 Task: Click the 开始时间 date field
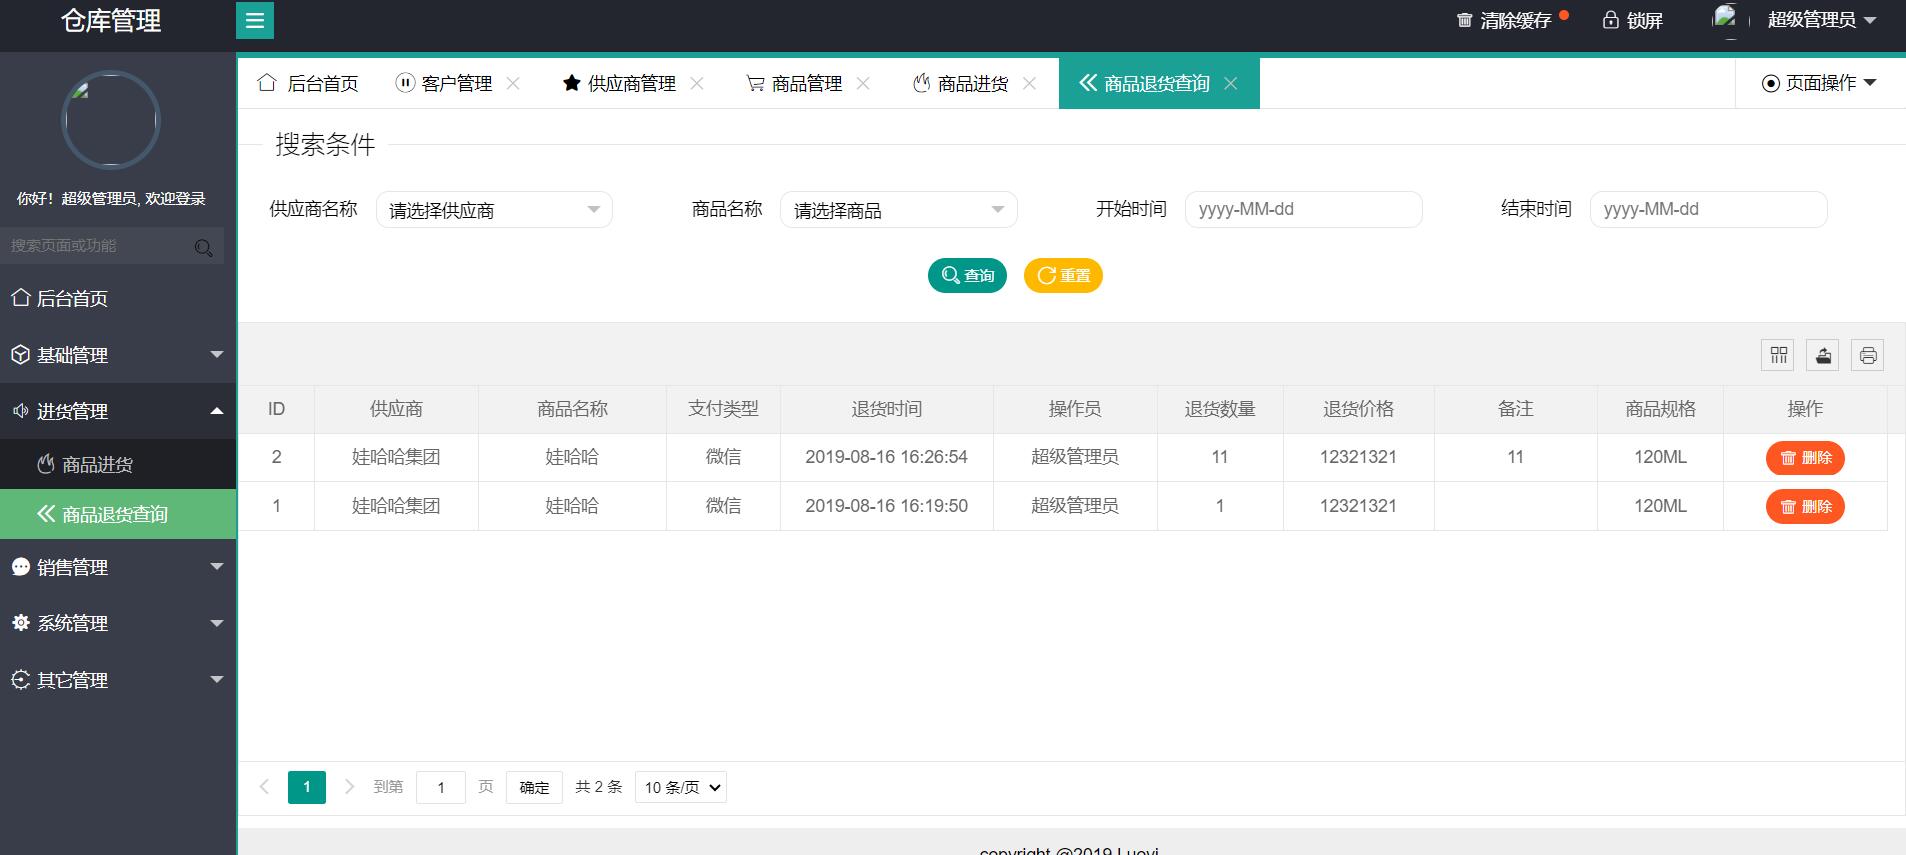click(1303, 209)
